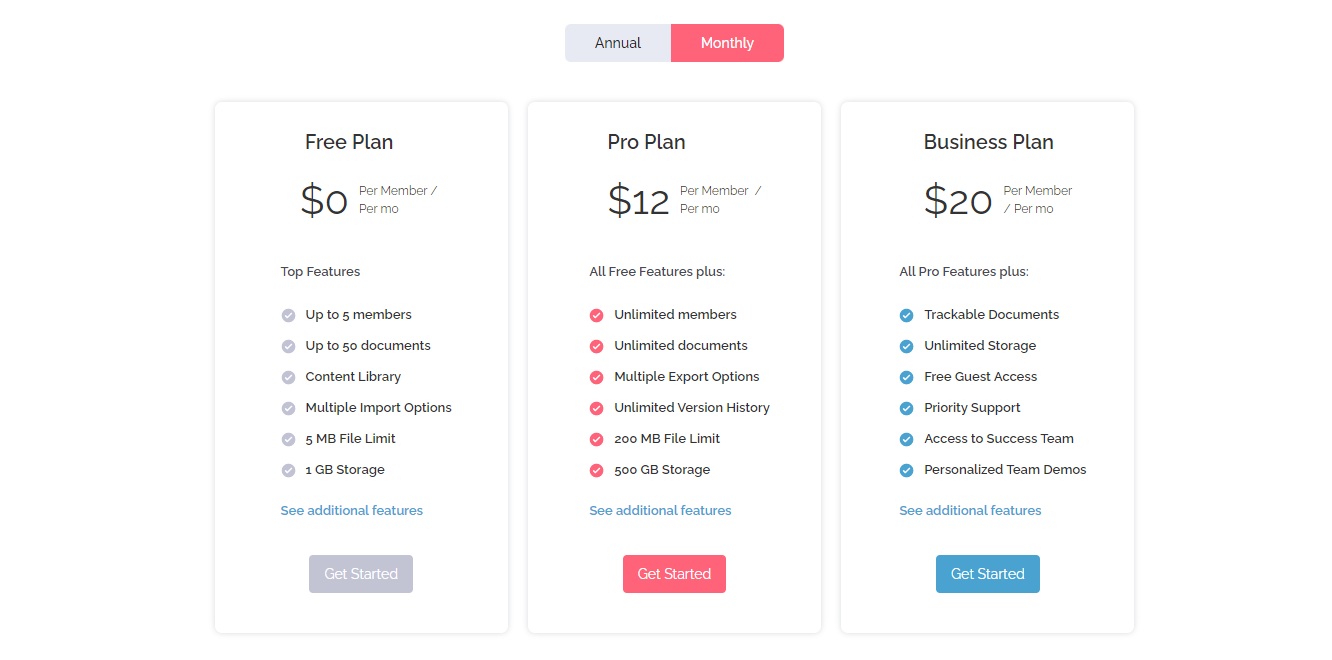
Task: Click the Unlimited Version History feature text
Action: 692,408
